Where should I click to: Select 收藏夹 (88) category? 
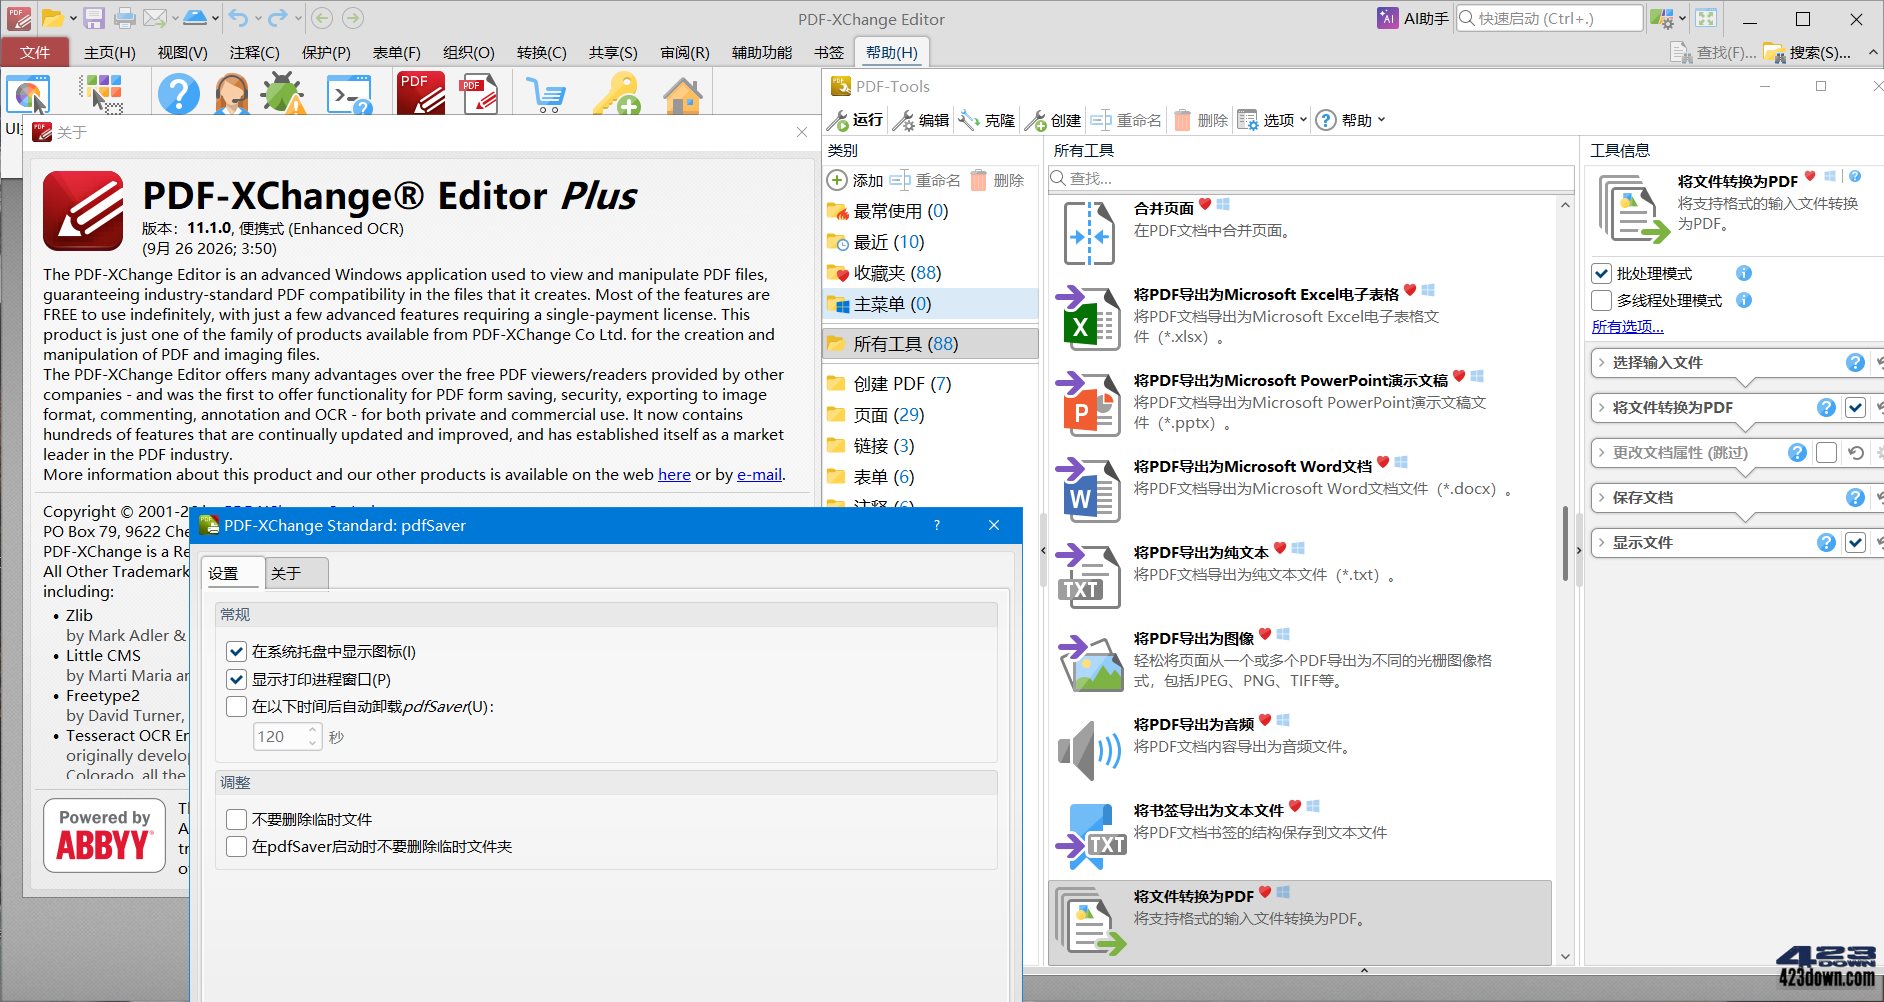click(x=931, y=273)
